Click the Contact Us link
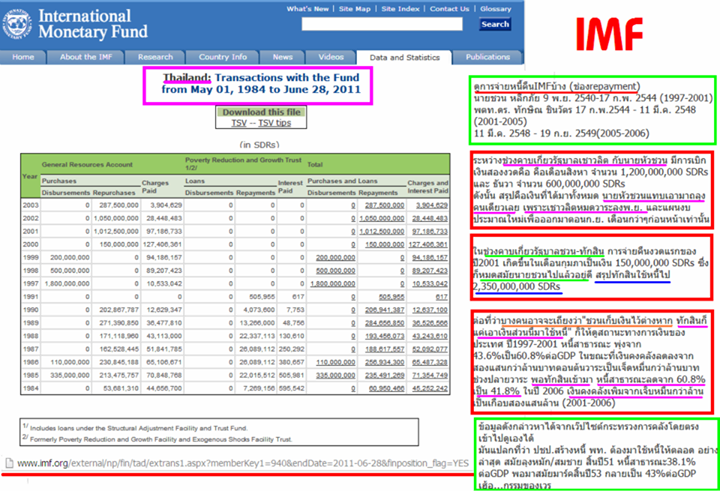This screenshot has height=491, width=720. 450,9
